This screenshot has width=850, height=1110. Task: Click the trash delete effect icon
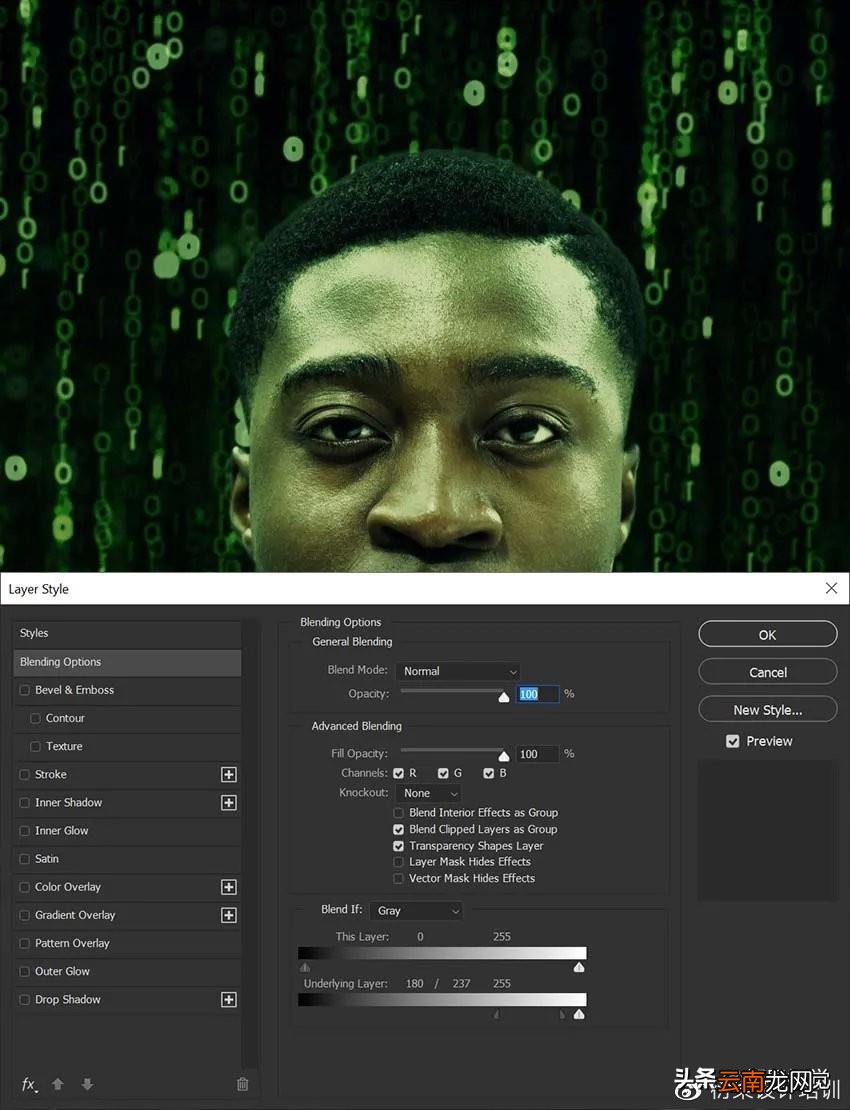coord(242,1084)
